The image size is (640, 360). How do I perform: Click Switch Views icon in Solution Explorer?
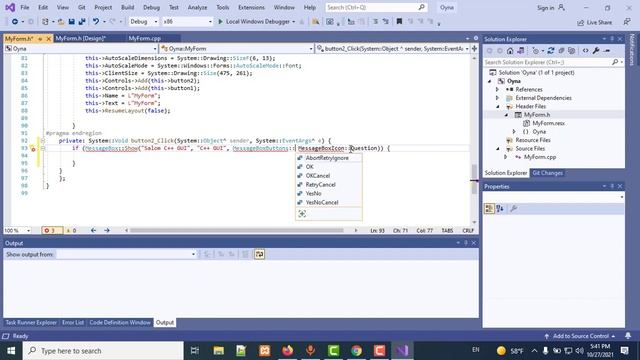click(x=520, y=51)
